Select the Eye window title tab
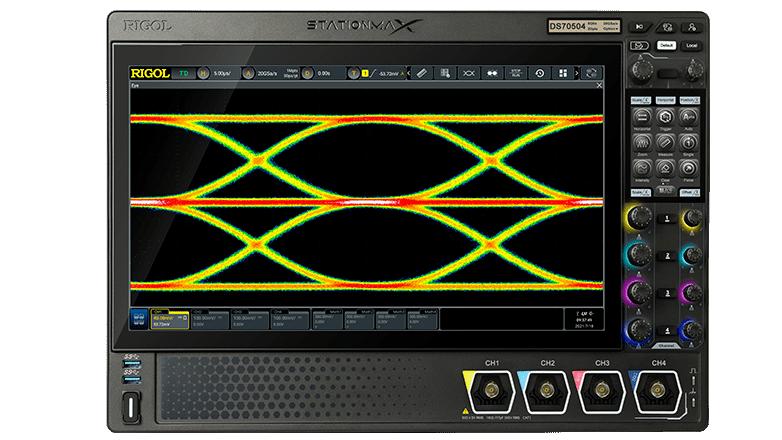Image resolution: width=782 pixels, height=440 pixels. coord(135,85)
